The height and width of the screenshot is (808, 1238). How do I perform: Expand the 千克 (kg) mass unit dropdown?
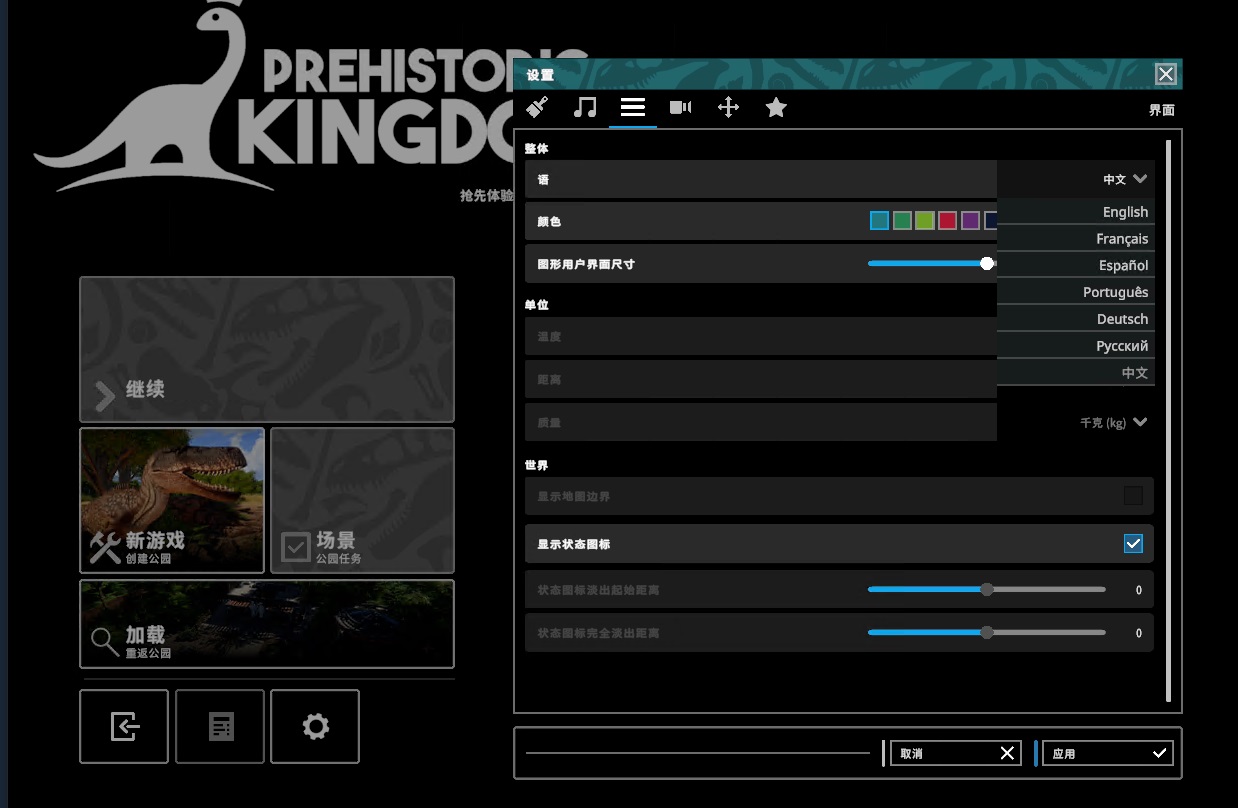tap(1113, 423)
